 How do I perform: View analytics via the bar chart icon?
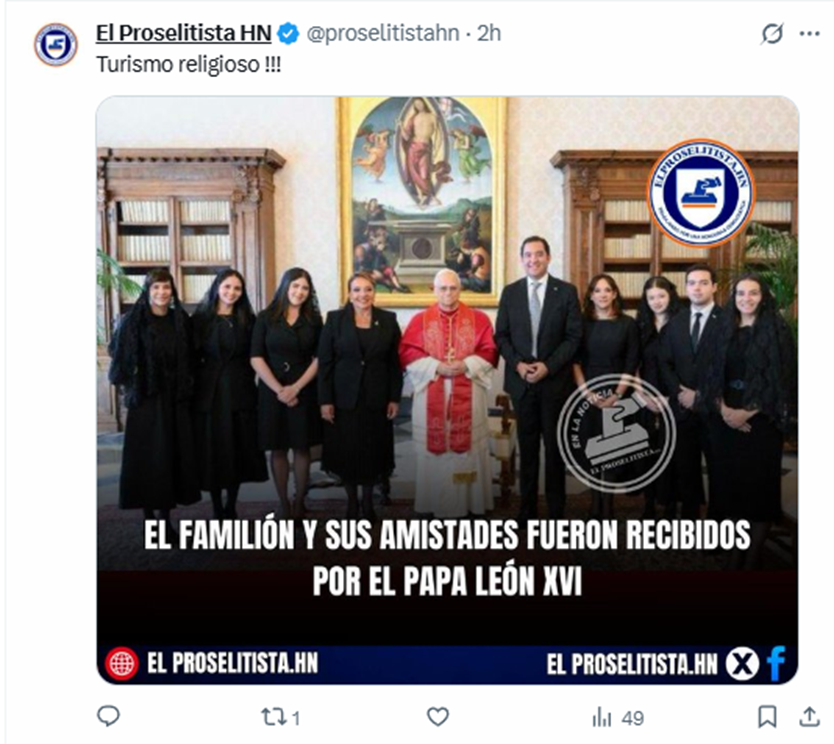[x=602, y=717]
